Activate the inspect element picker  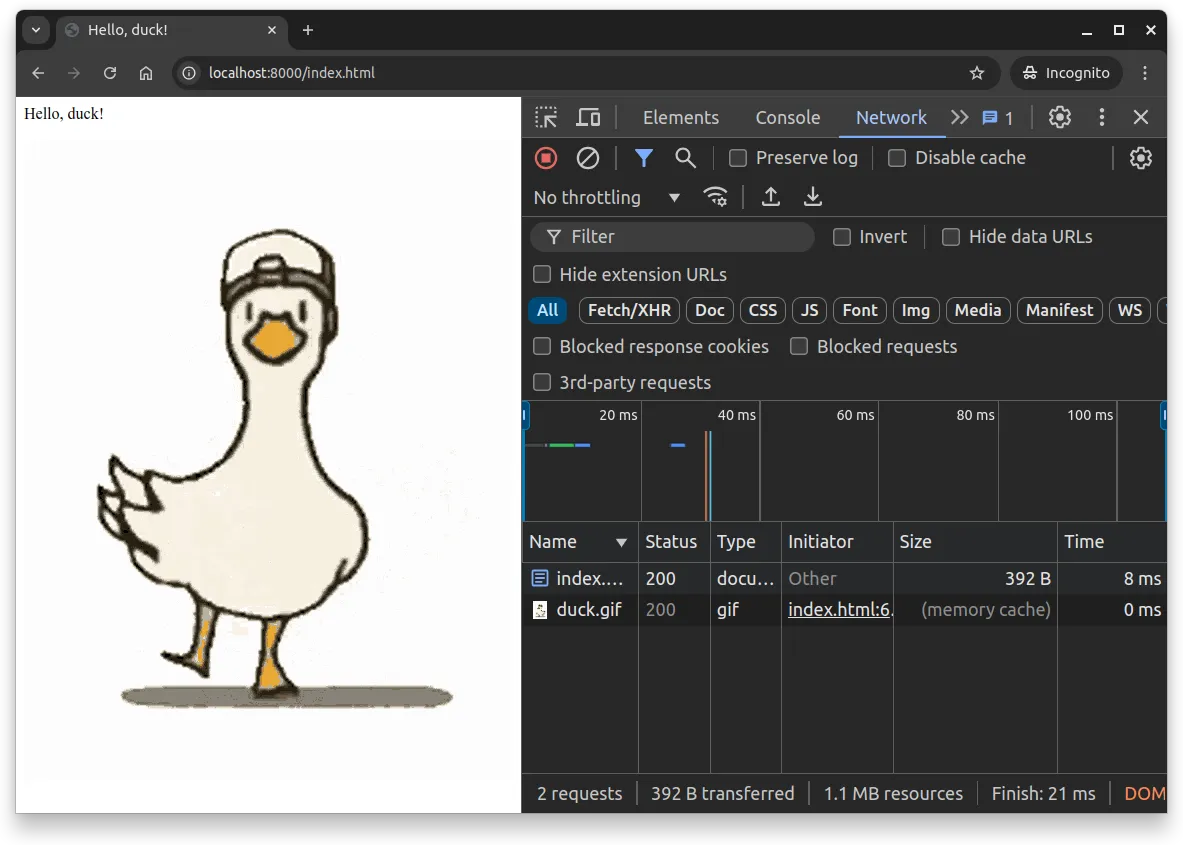545,117
